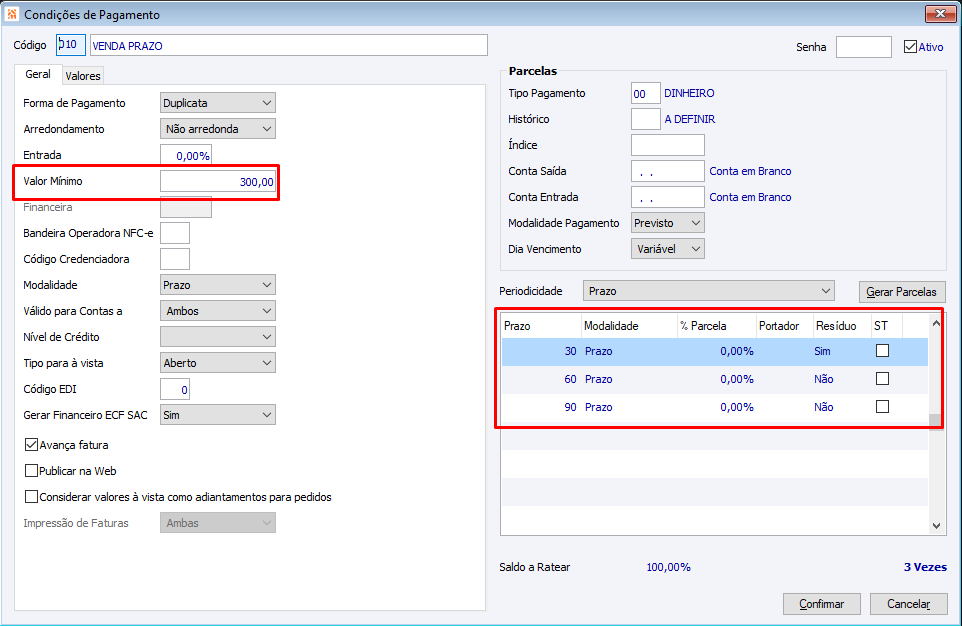
Task: Click the Código input field
Action: click(x=71, y=45)
